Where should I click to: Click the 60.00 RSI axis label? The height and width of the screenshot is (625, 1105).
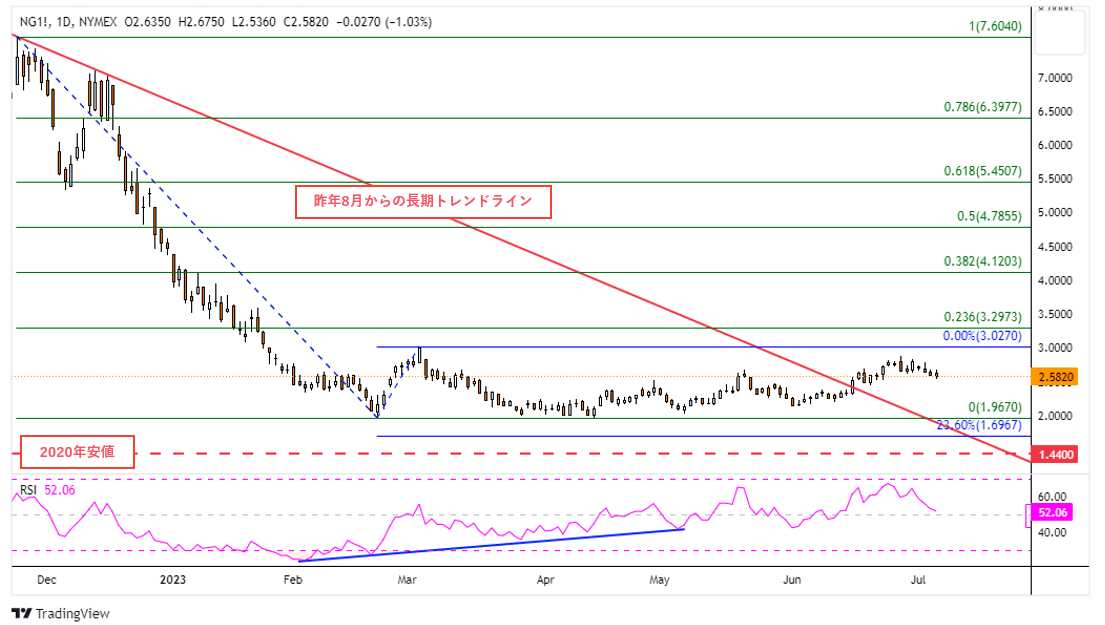pyautogui.click(x=1052, y=497)
